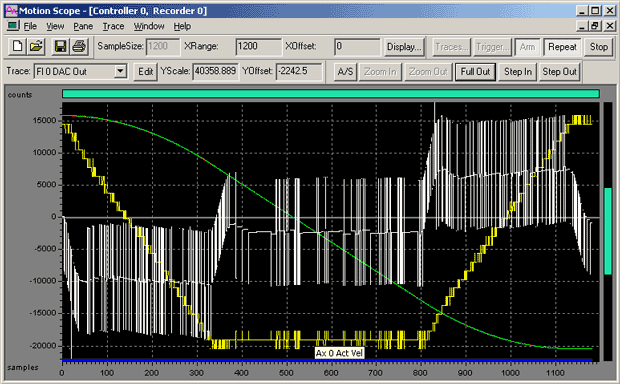This screenshot has height=384, width=620.
Task: Expand the Trace dropdown showing FI 0 DAC Out
Action: pos(120,72)
